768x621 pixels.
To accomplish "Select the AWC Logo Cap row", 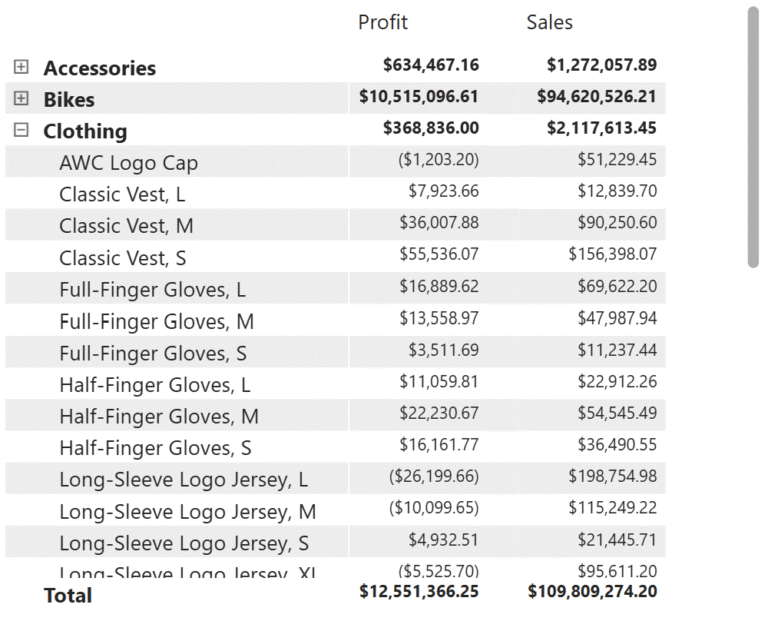I will (128, 163).
